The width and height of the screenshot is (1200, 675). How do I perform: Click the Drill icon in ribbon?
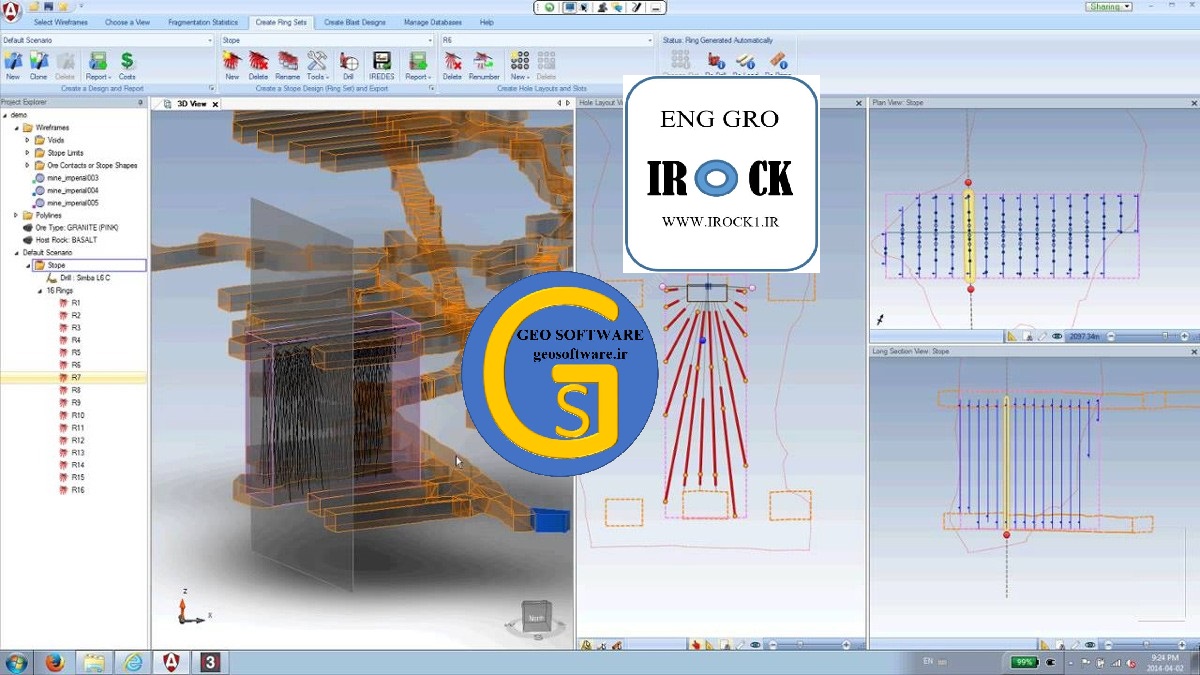[348, 64]
